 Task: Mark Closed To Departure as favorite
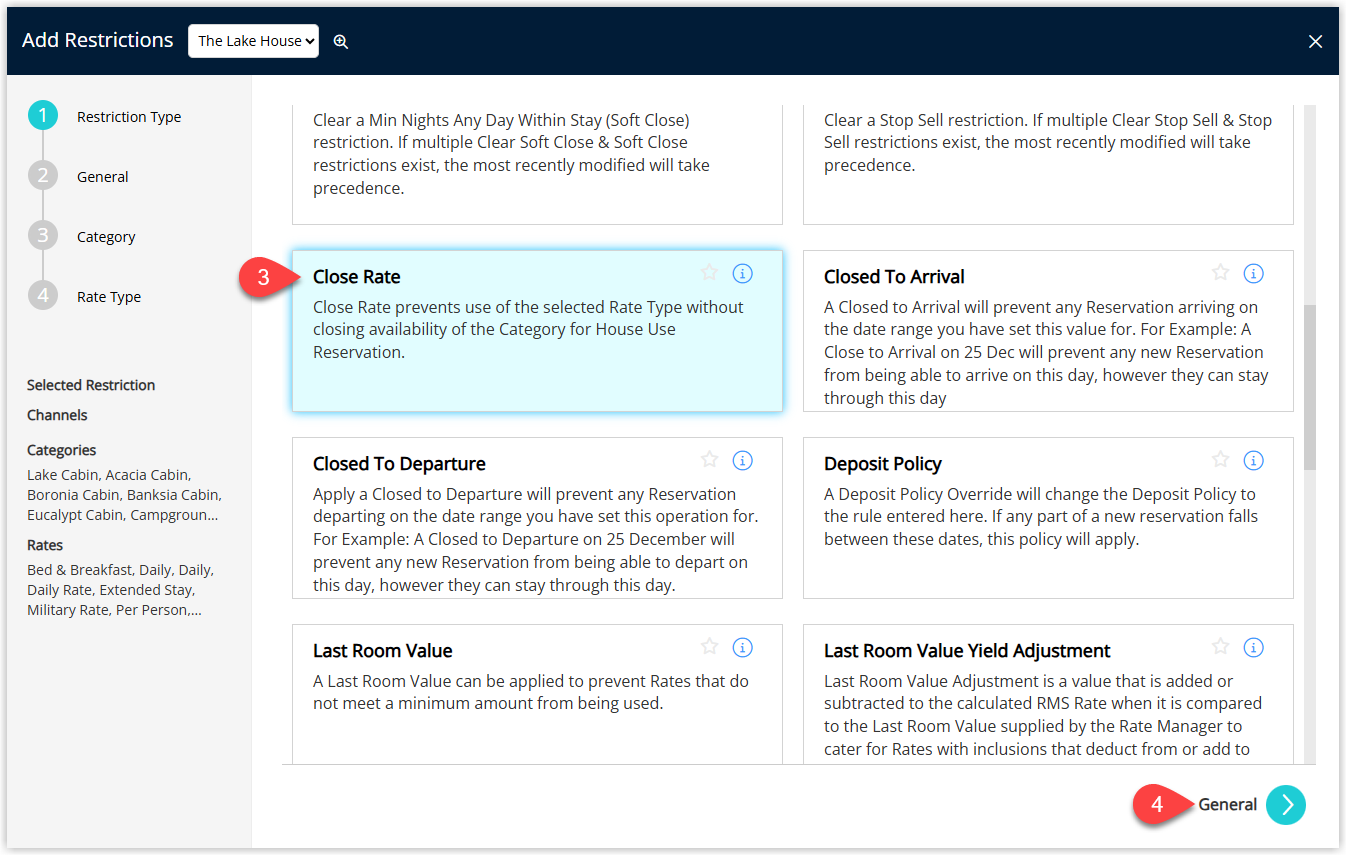pos(709,459)
